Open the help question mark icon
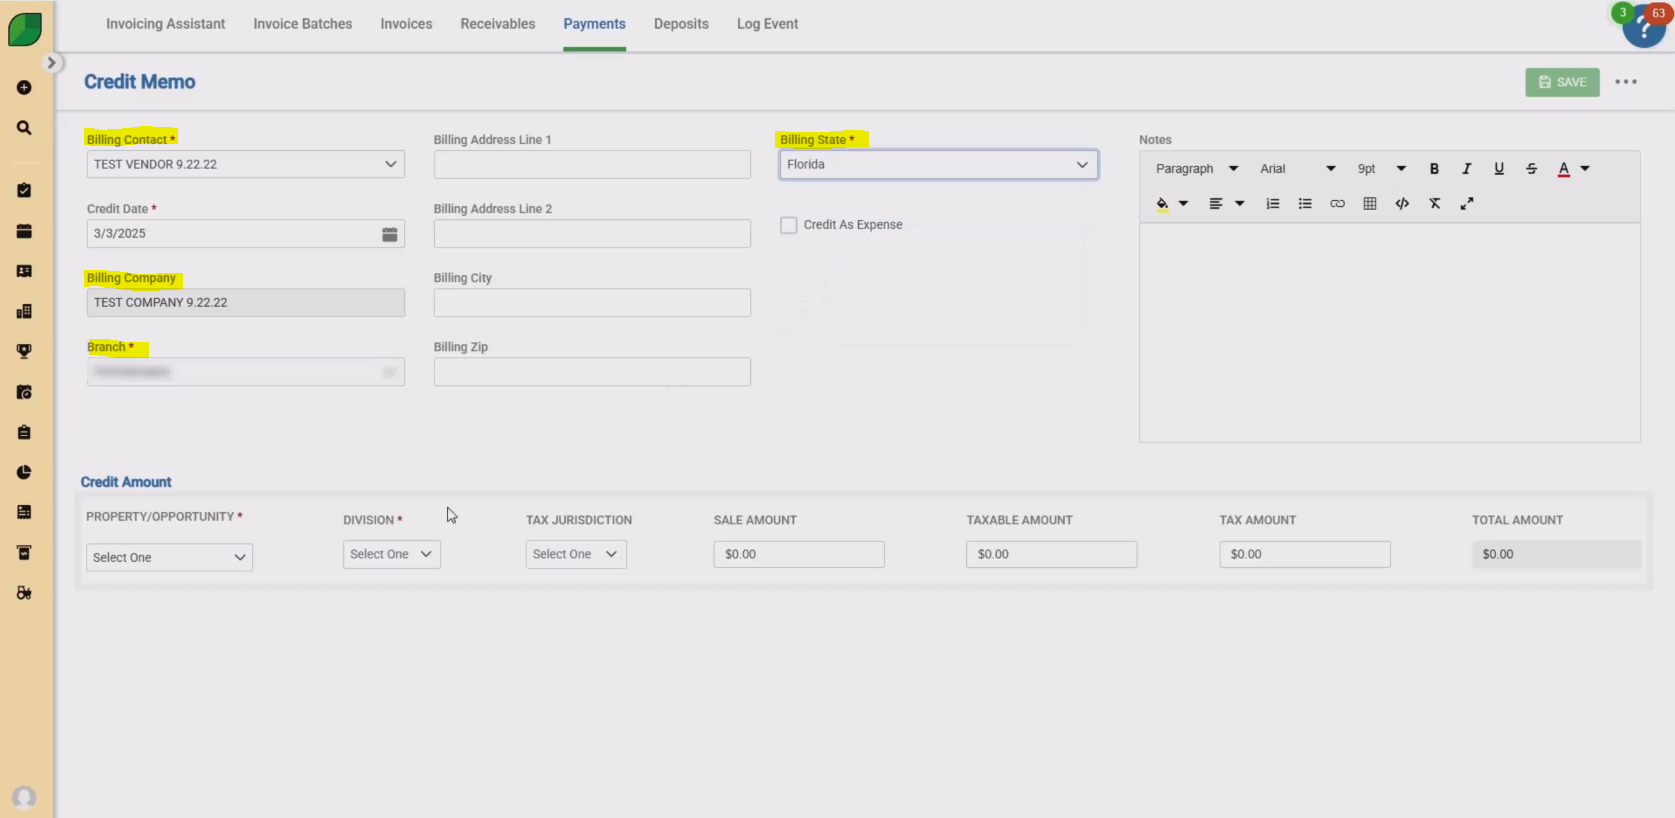1675x818 pixels. pos(1643,28)
